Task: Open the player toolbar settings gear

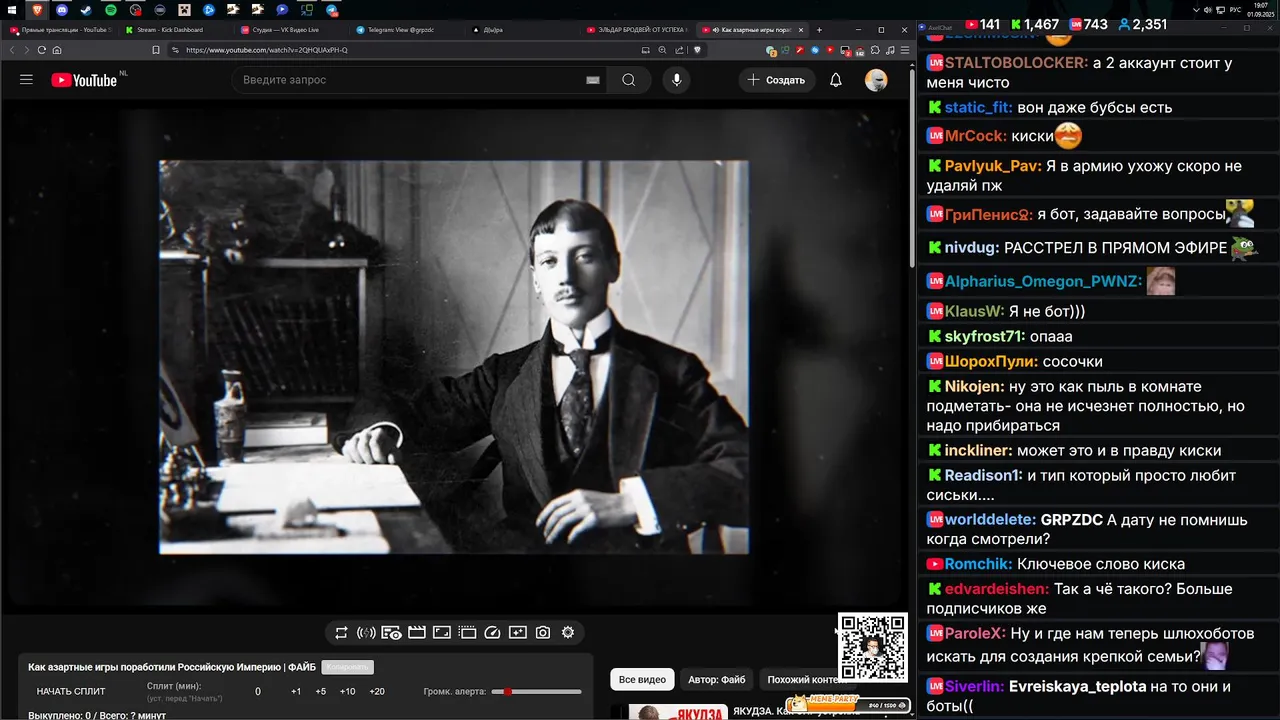Action: coord(568,633)
